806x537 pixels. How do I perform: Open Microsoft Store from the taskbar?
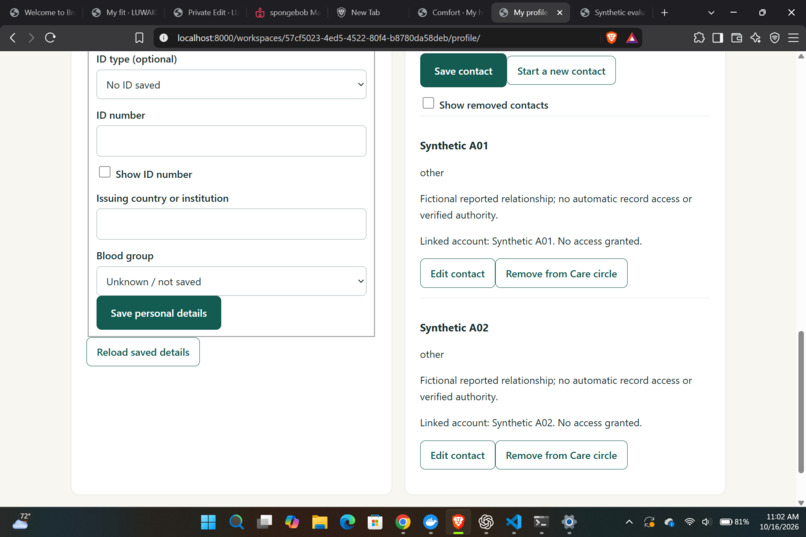pyautogui.click(x=375, y=522)
